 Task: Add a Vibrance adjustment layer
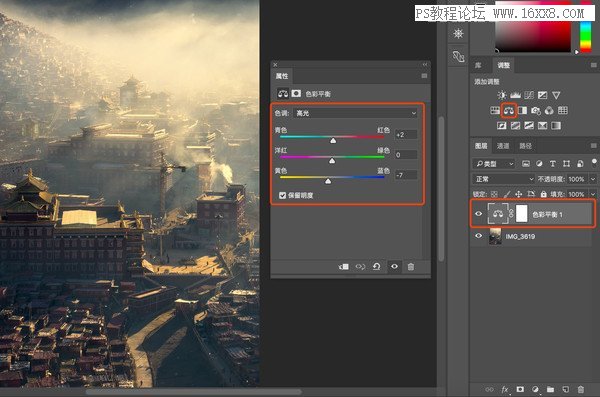click(x=556, y=95)
